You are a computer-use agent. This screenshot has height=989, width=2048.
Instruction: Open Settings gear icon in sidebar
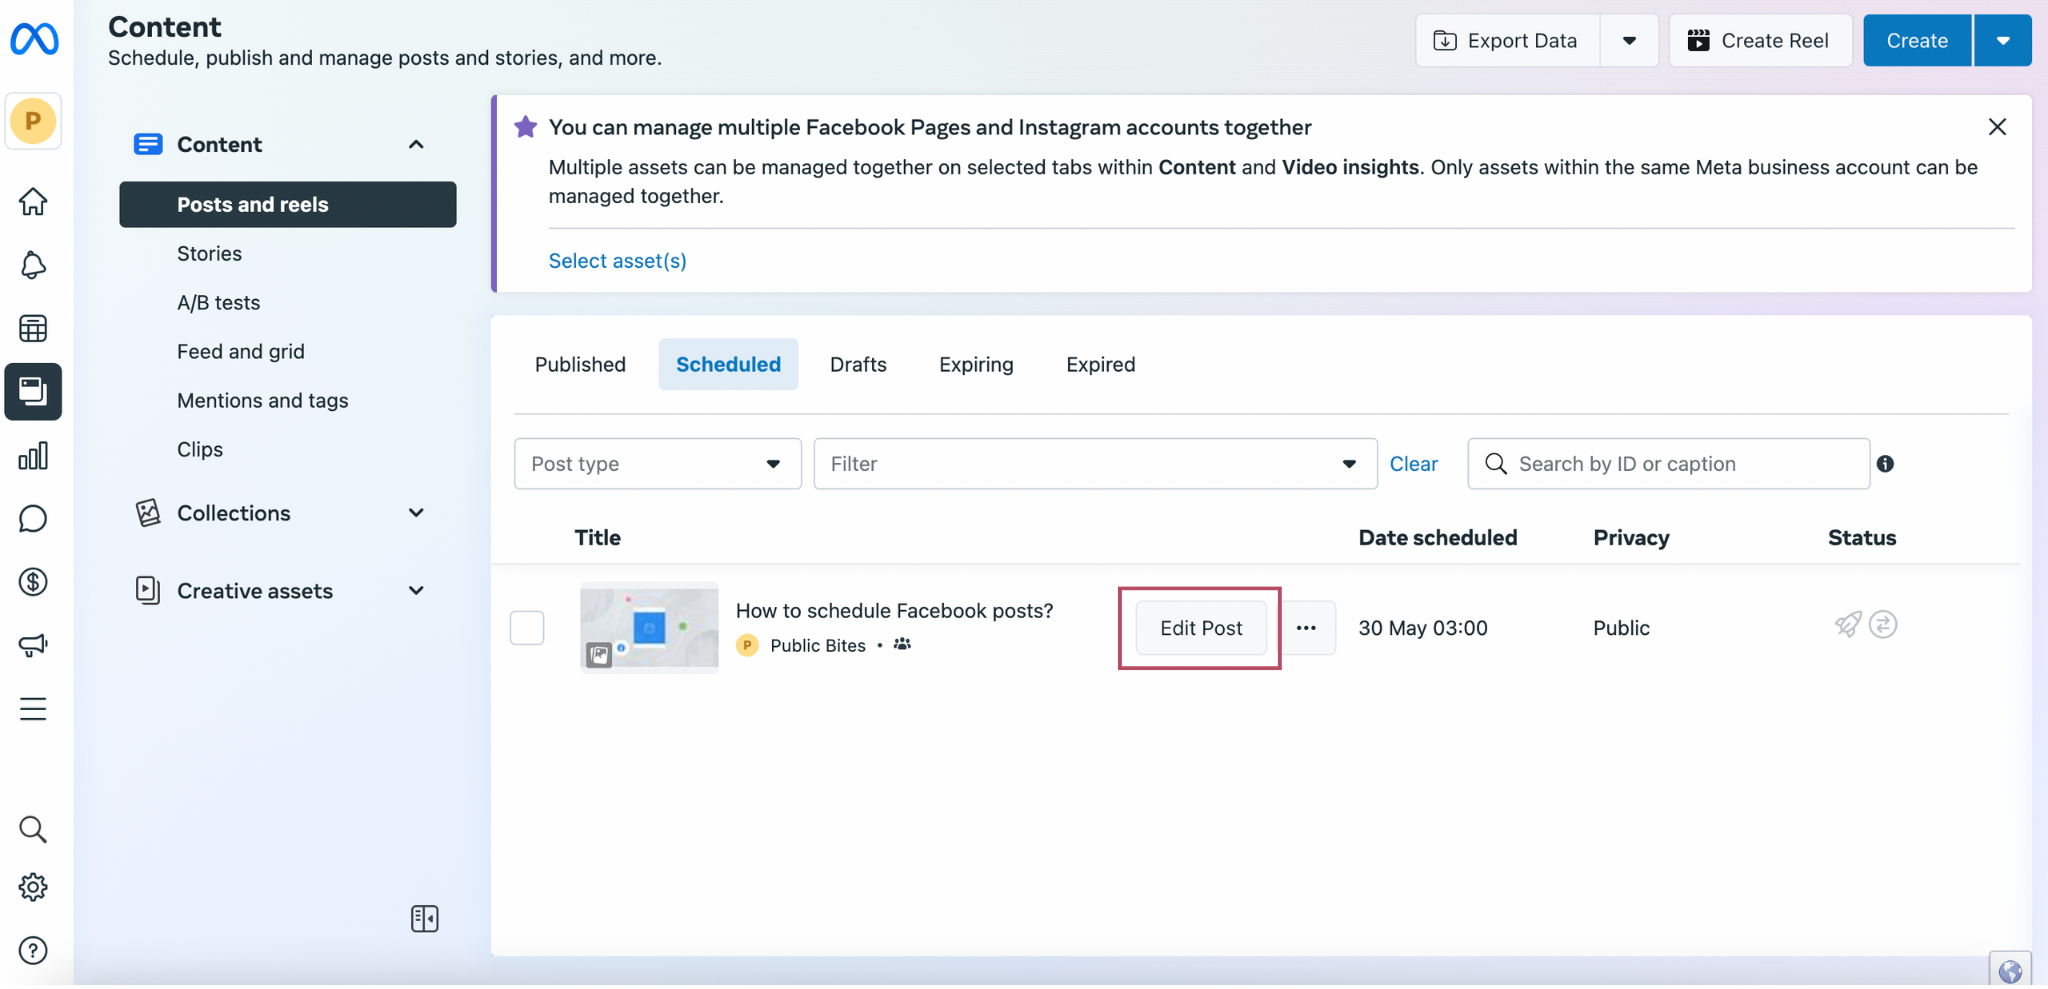(x=33, y=887)
